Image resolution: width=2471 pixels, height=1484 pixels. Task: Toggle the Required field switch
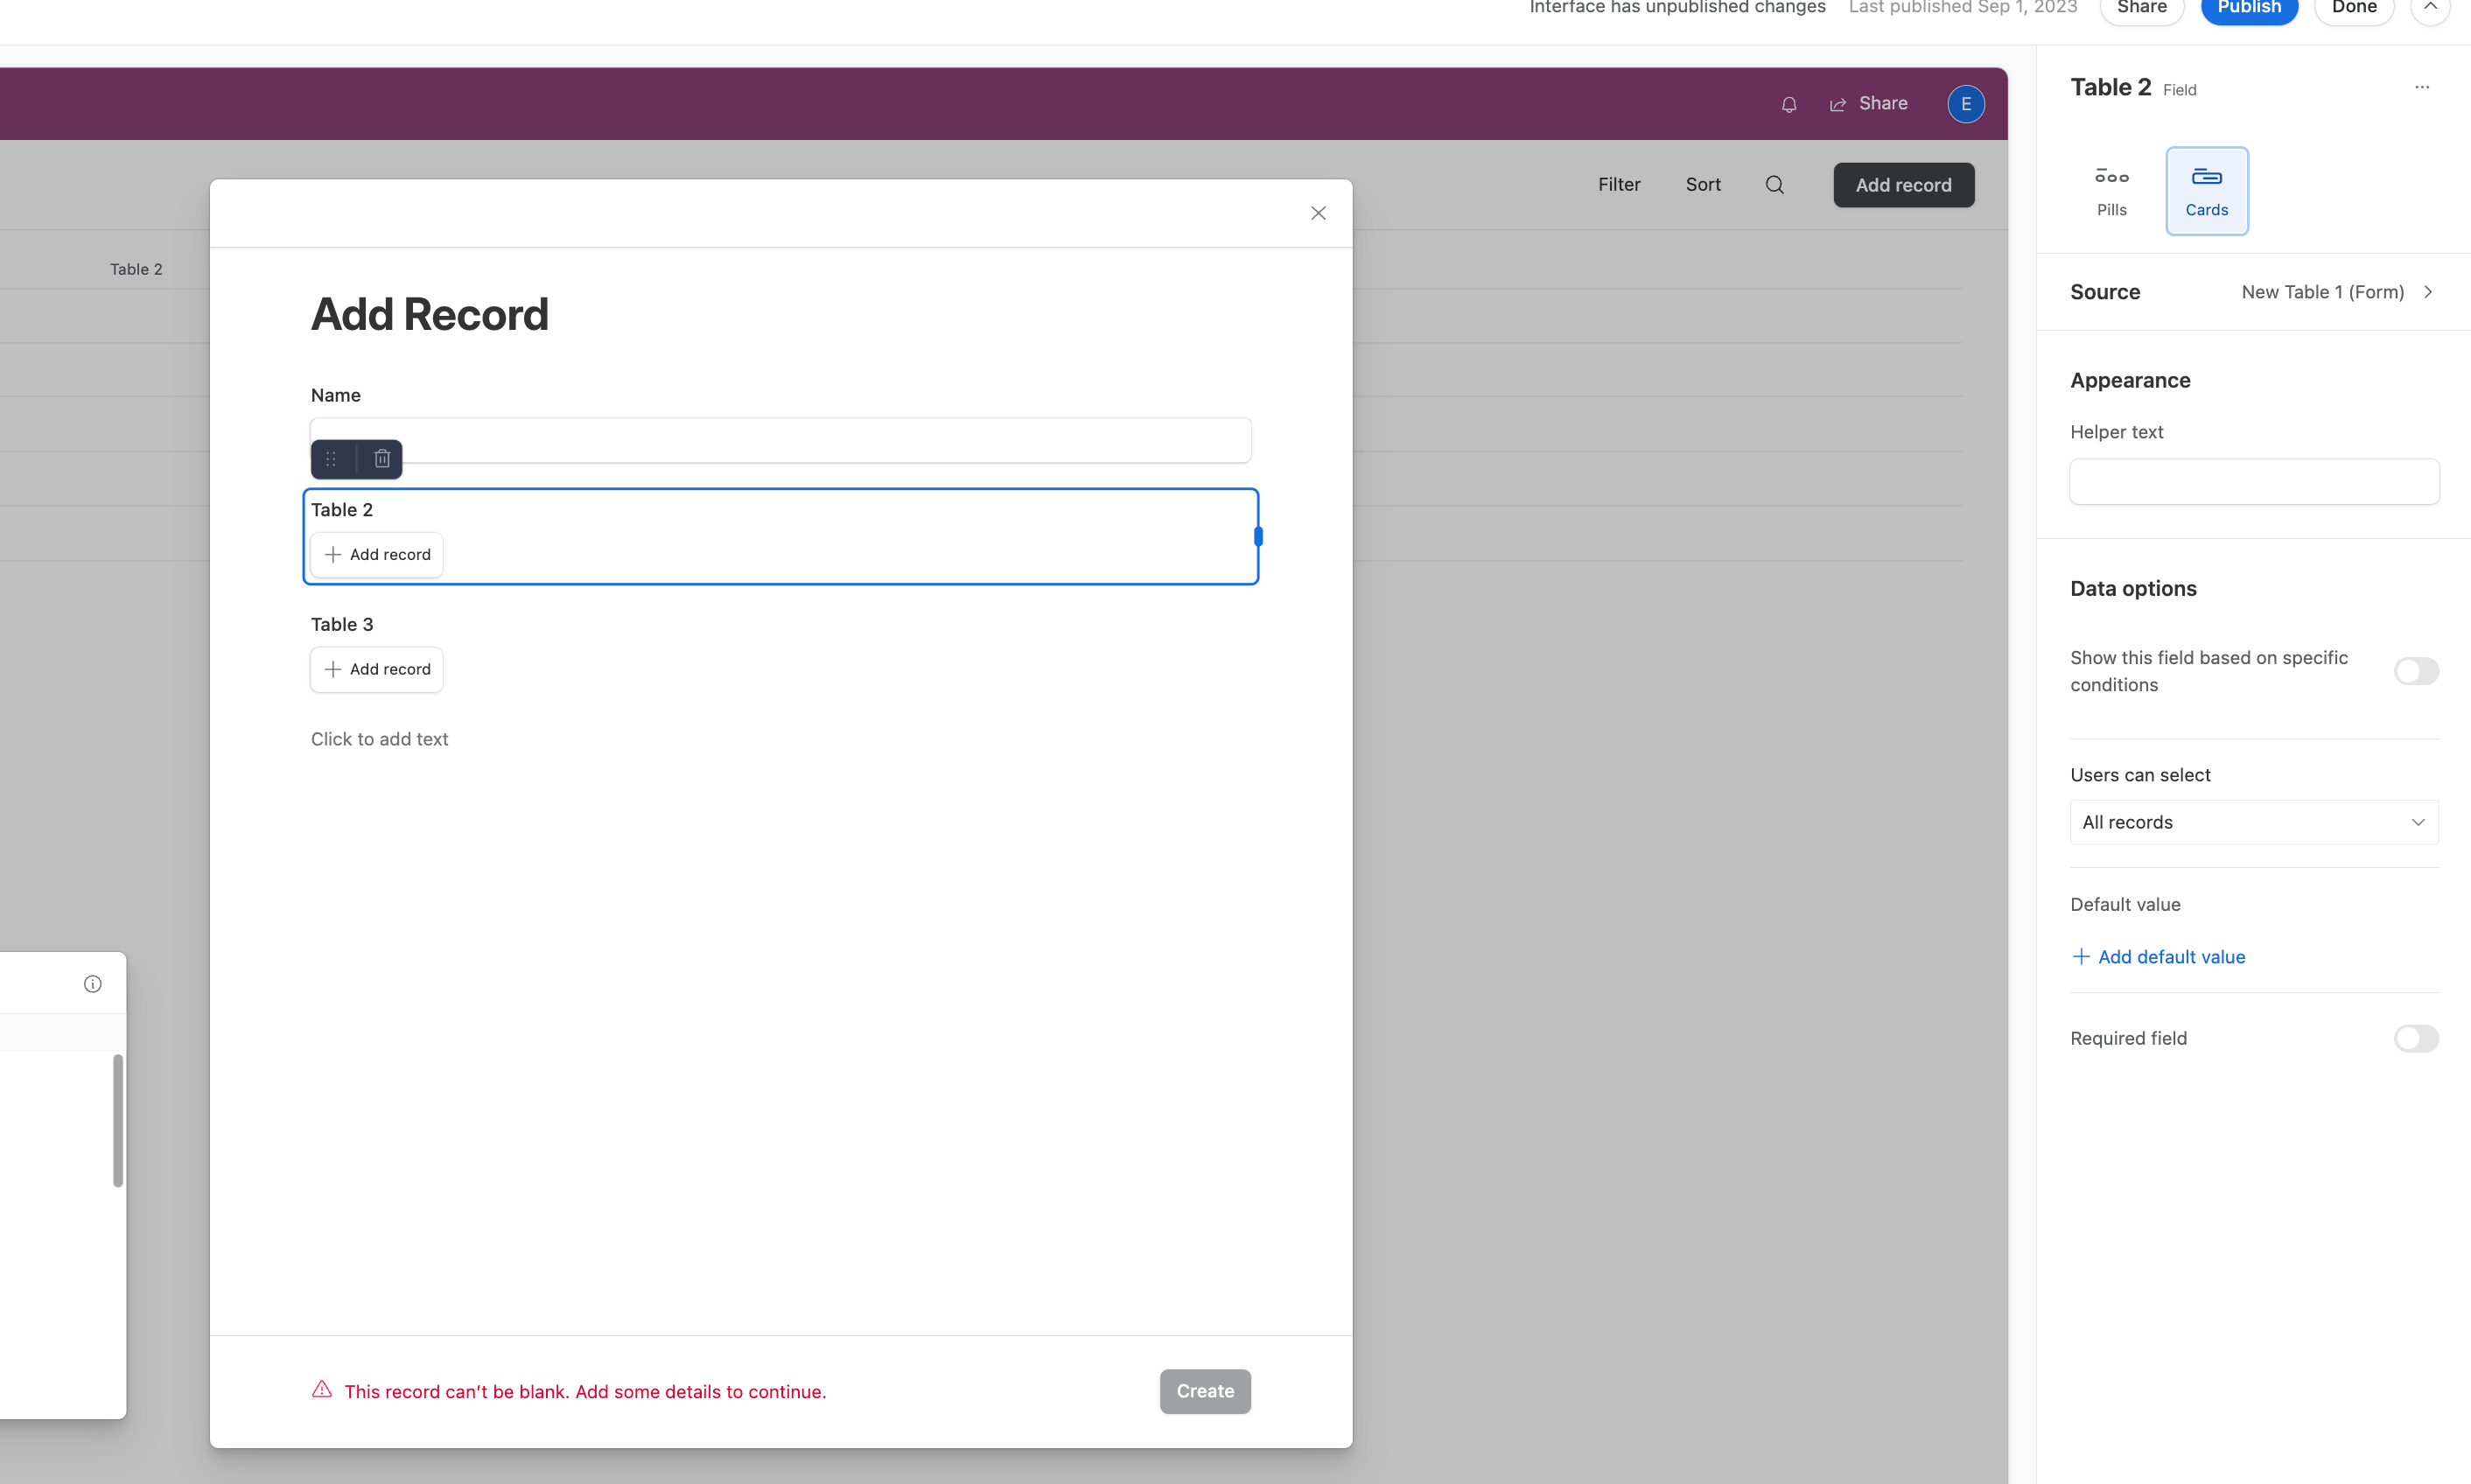(2415, 1038)
